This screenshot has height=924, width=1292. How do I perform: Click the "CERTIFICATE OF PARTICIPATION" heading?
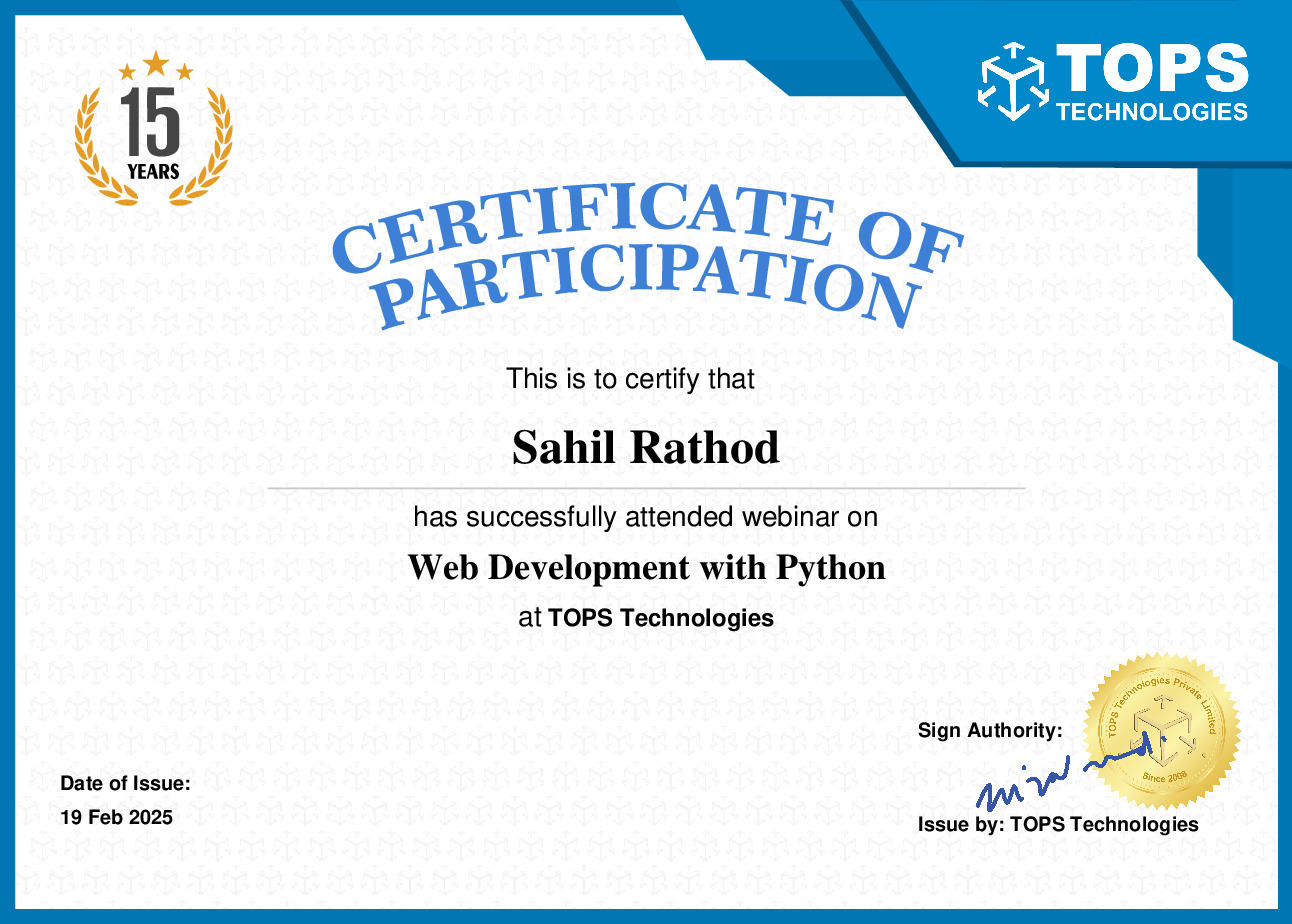click(x=648, y=254)
